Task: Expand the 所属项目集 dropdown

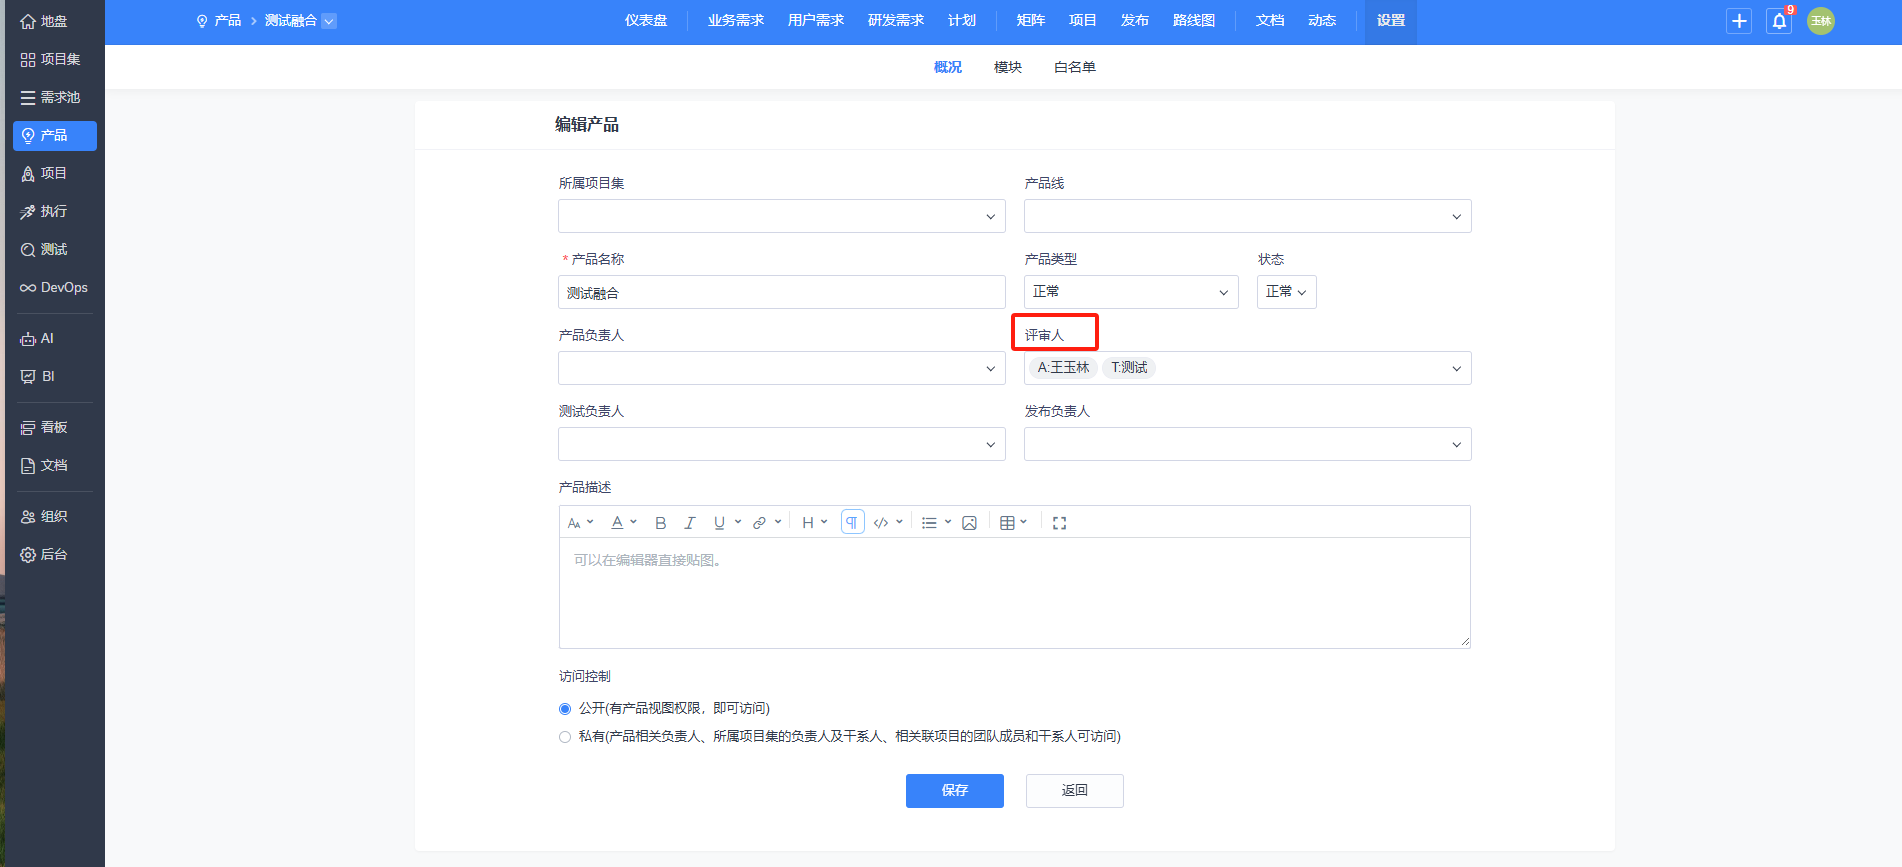Action: click(x=781, y=216)
